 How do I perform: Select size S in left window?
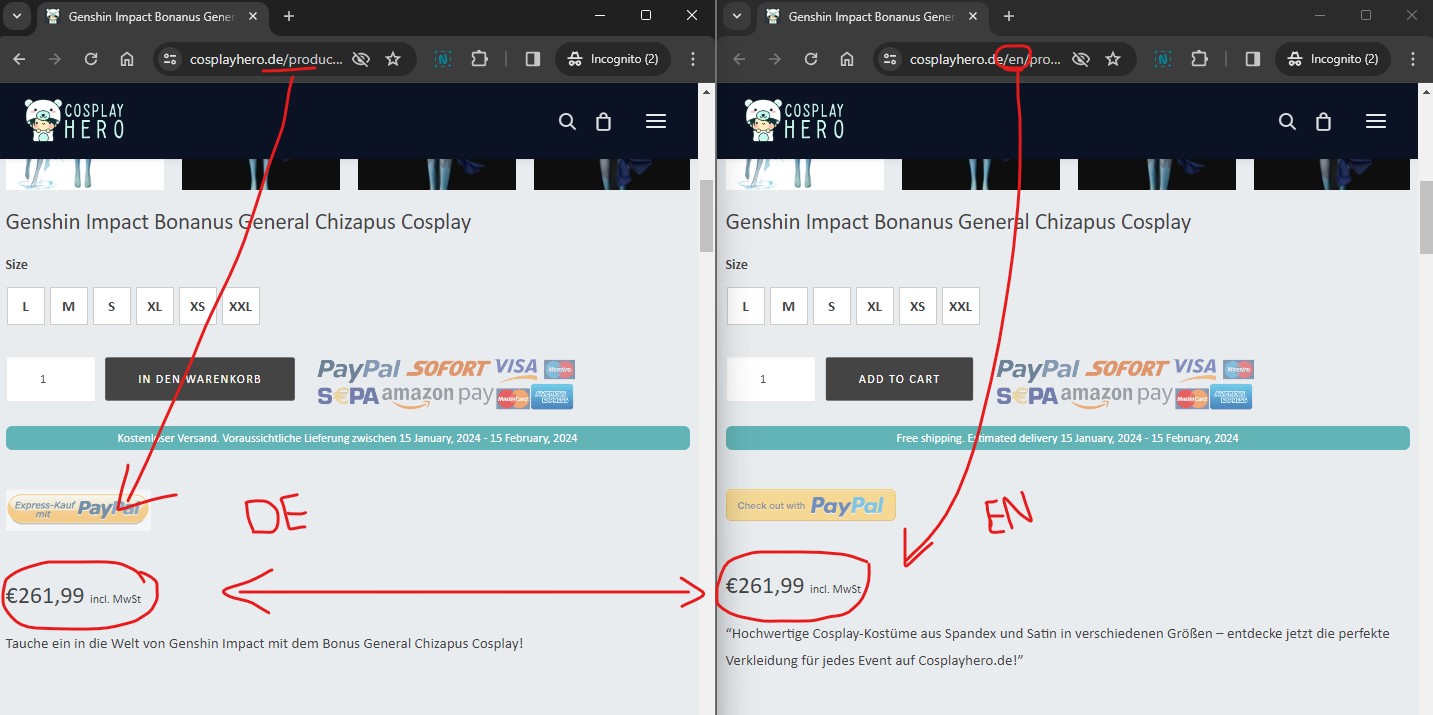[111, 307]
